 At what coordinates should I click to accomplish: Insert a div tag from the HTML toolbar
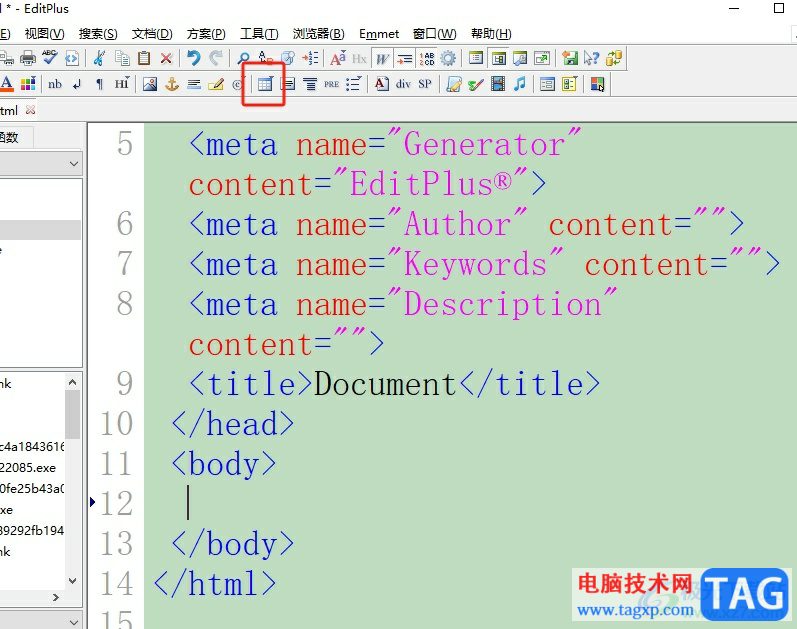(x=403, y=84)
